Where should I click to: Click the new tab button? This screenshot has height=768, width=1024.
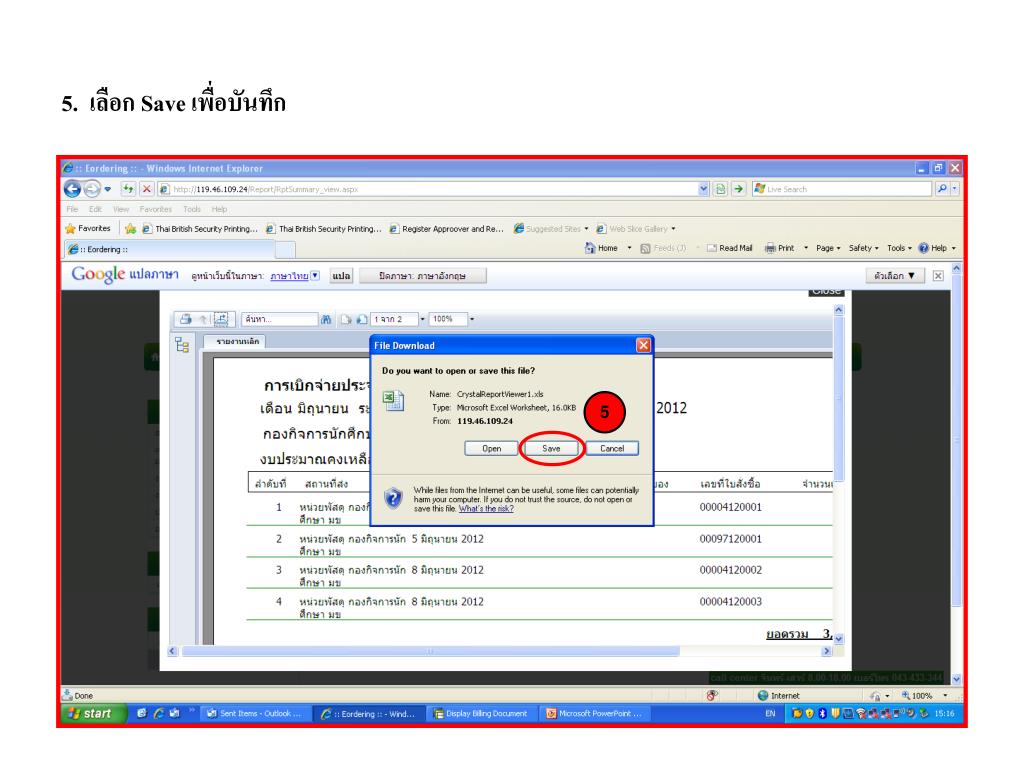[x=285, y=249]
